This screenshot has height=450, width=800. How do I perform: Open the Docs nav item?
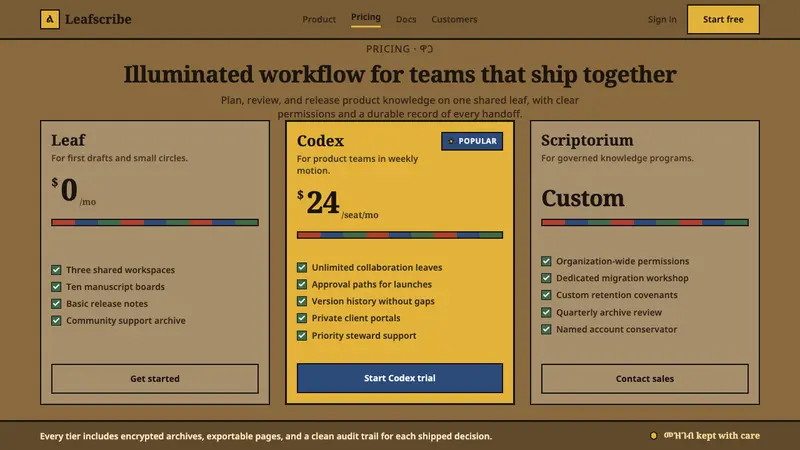point(406,19)
